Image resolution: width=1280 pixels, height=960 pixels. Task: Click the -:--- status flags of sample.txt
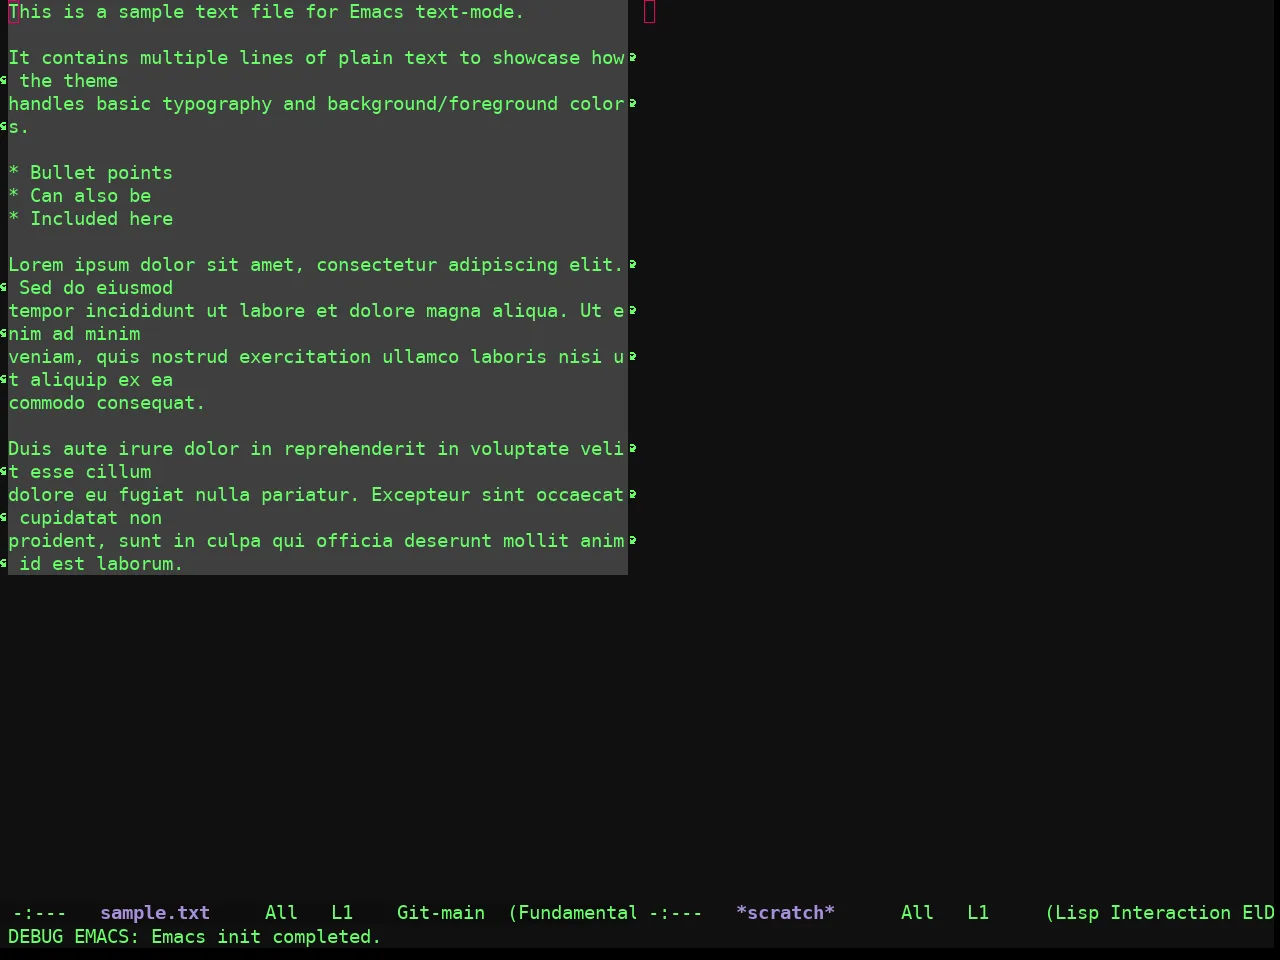tap(40, 913)
